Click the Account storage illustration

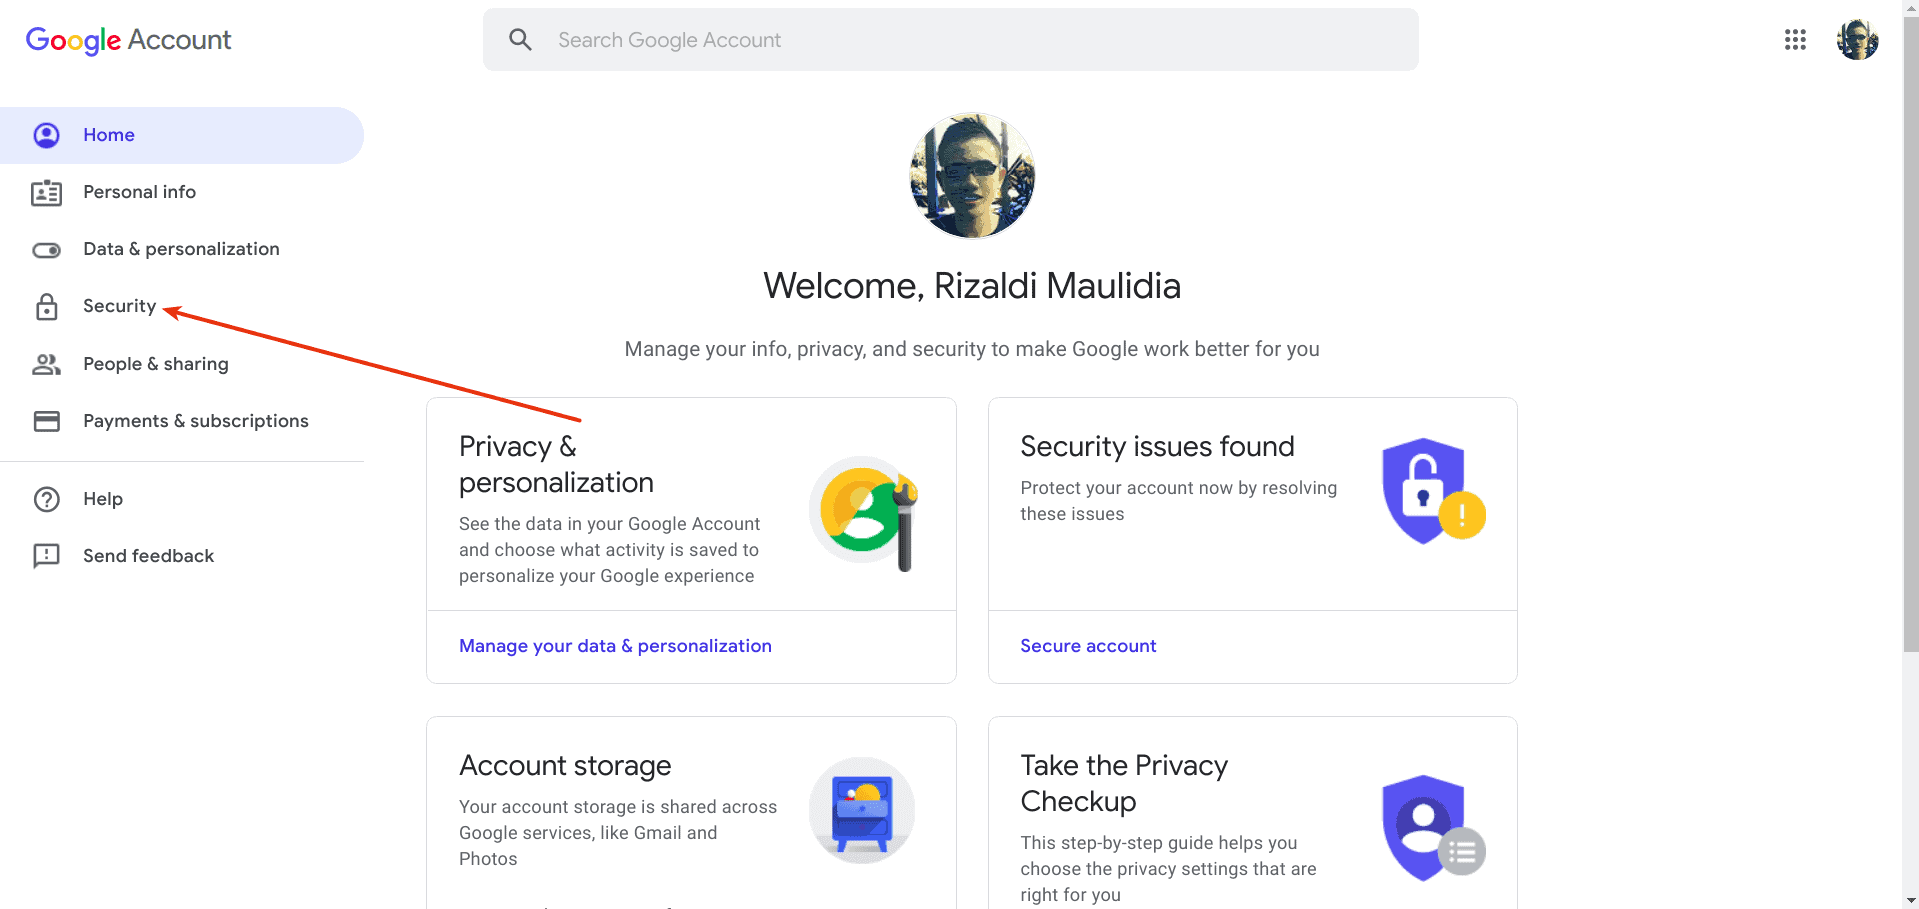pos(862,810)
